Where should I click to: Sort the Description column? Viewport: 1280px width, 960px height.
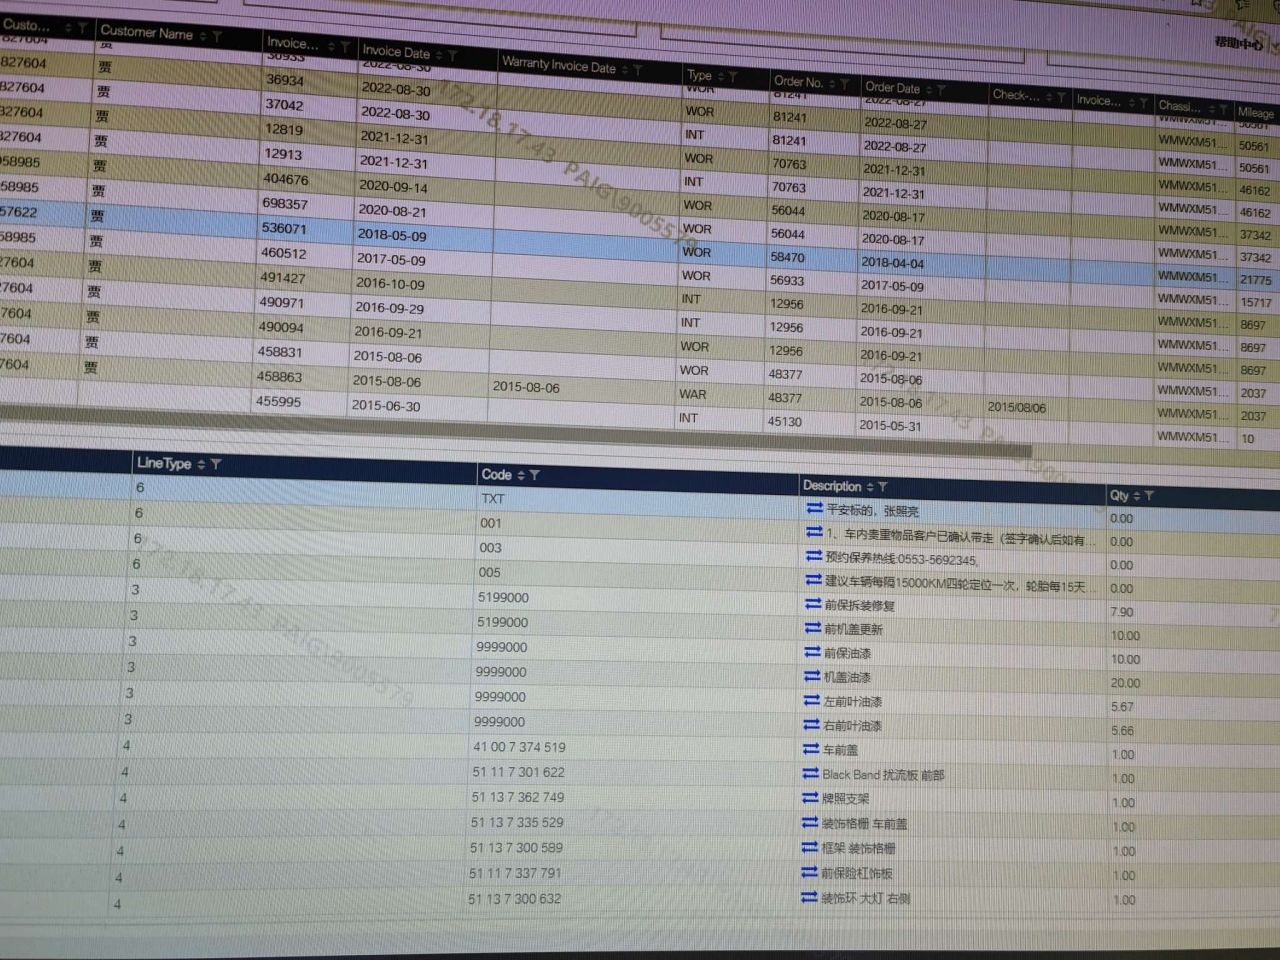click(x=870, y=487)
